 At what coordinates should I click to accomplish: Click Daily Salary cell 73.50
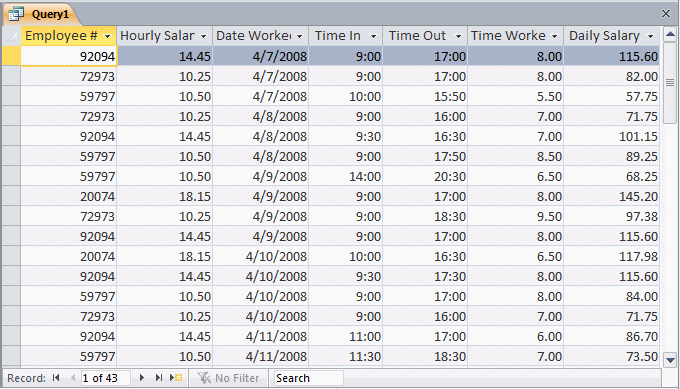tap(611, 356)
